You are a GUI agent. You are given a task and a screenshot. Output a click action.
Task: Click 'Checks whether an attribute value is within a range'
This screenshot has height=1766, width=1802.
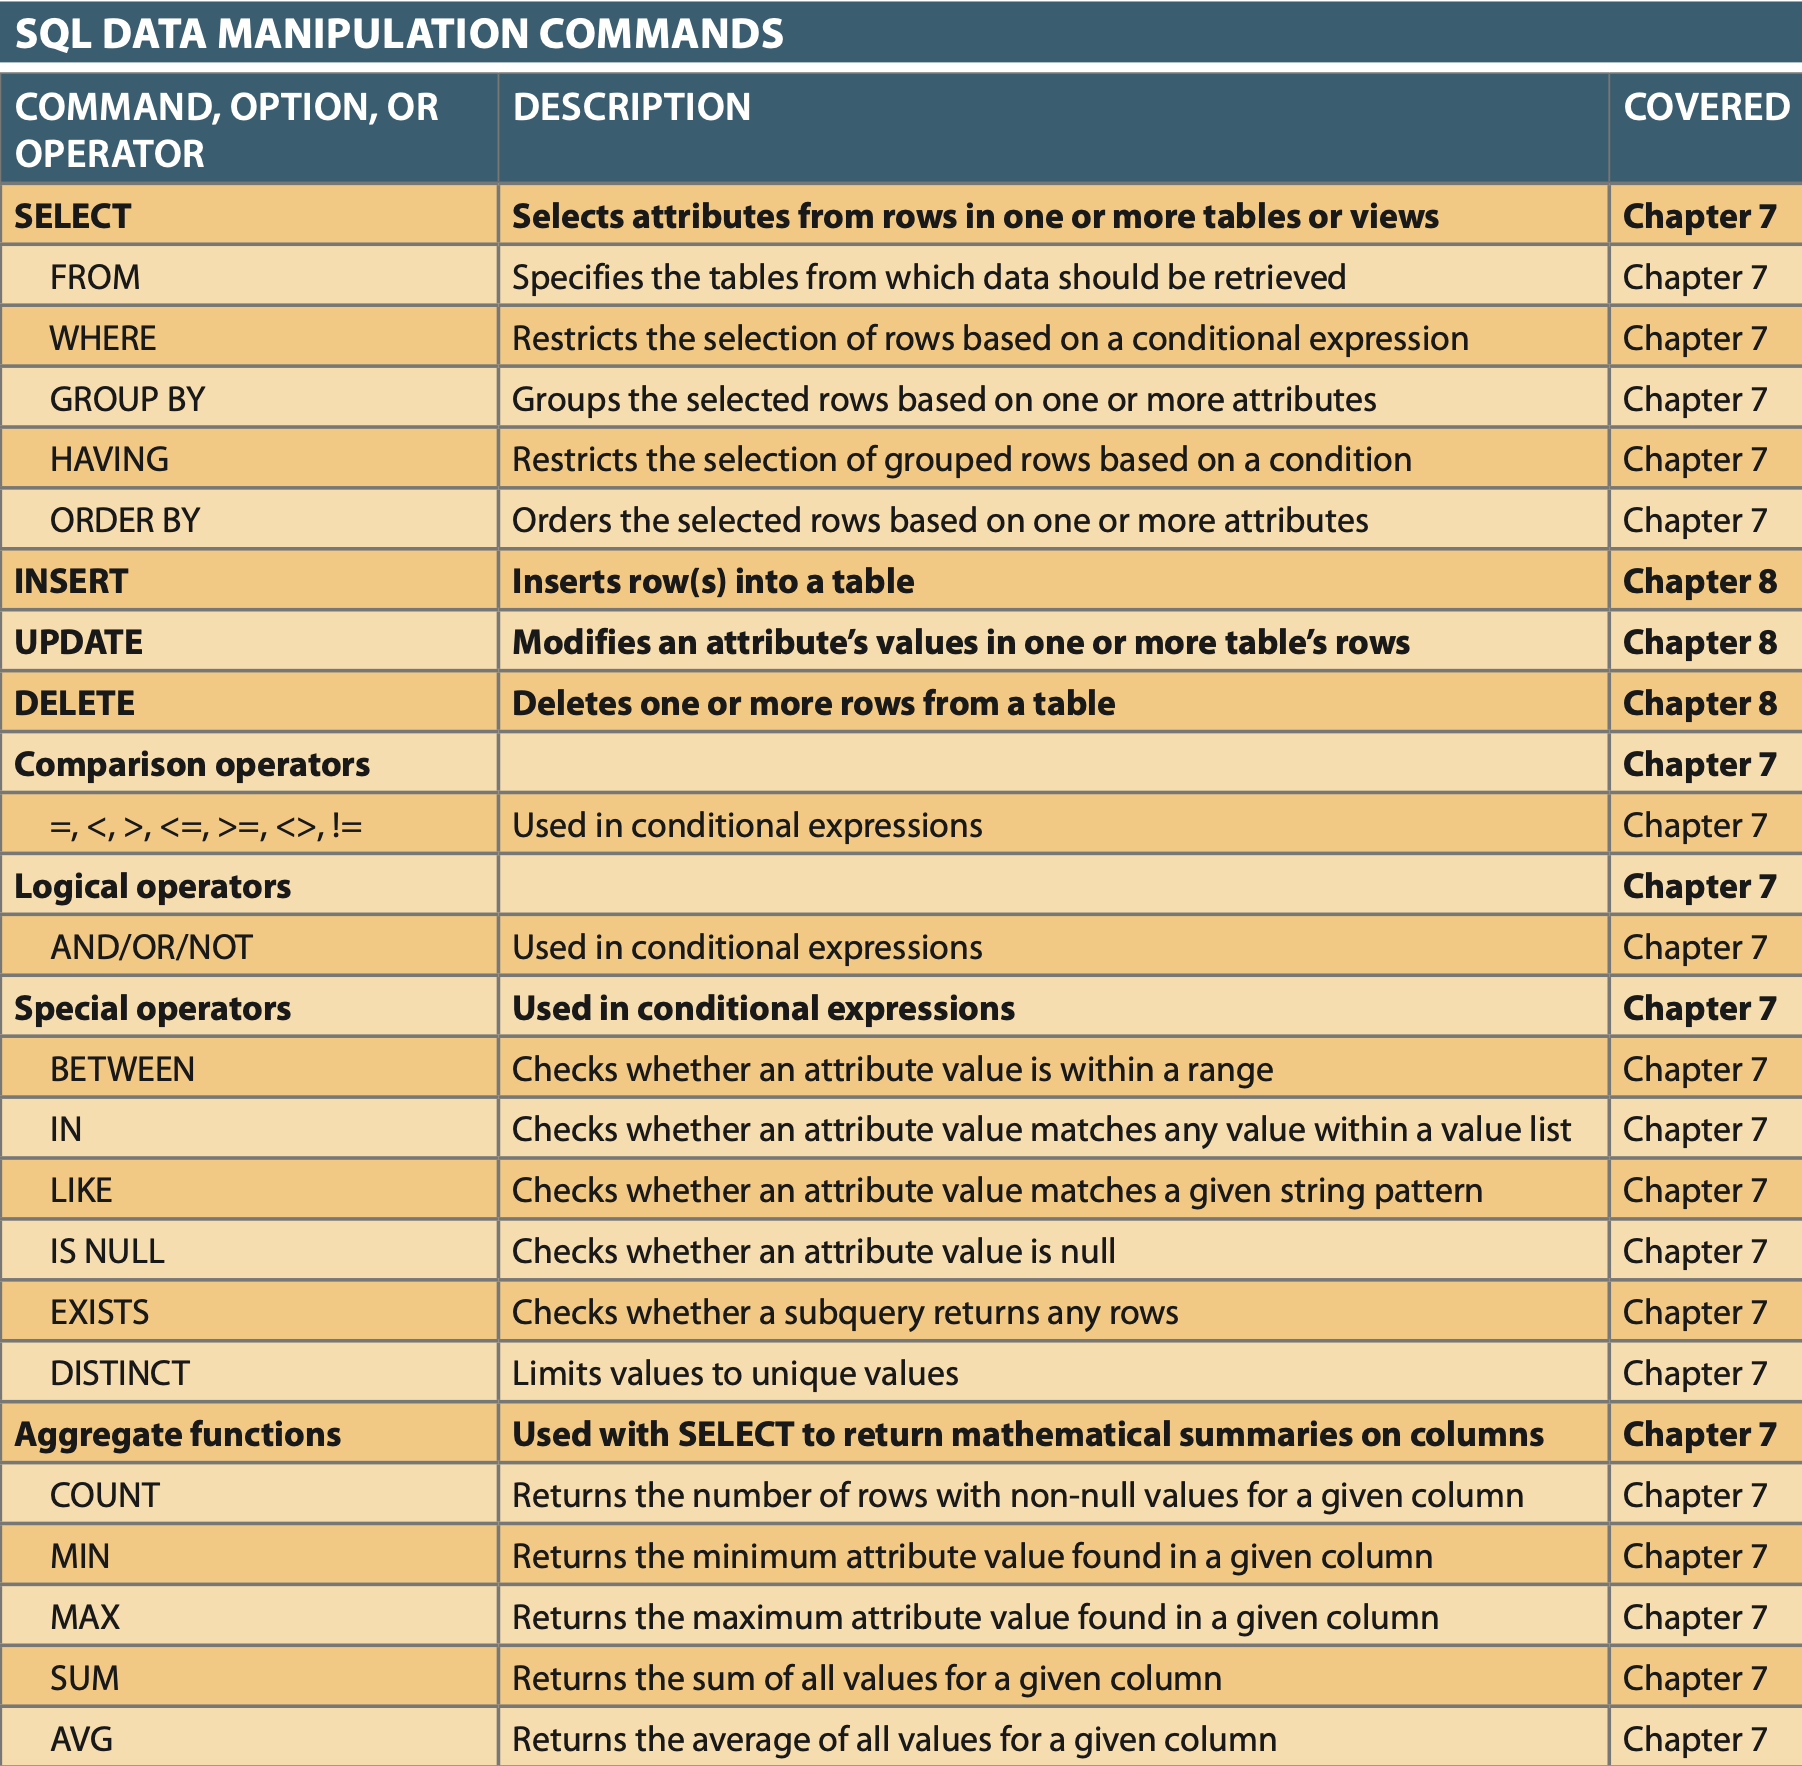[892, 1069]
